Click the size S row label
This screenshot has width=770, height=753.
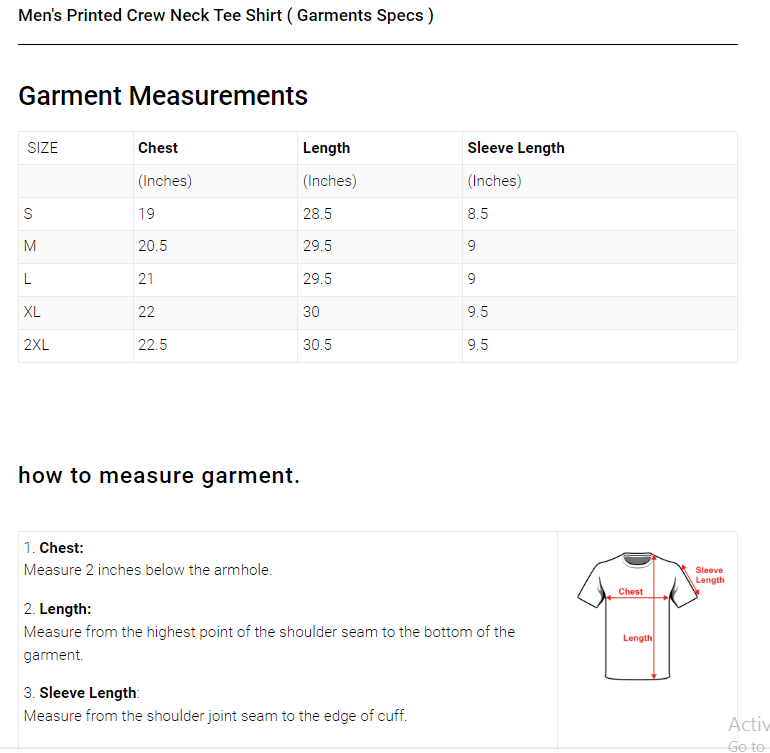click(x=28, y=214)
